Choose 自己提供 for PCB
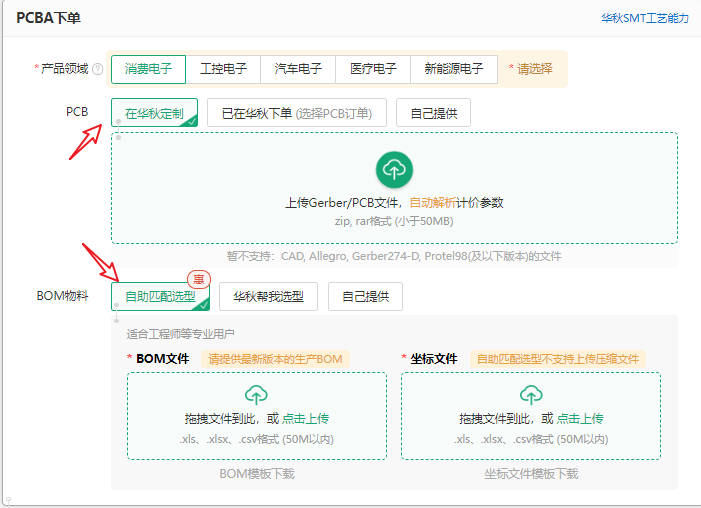Viewport: 701px width, 508px height. pyautogui.click(x=433, y=113)
